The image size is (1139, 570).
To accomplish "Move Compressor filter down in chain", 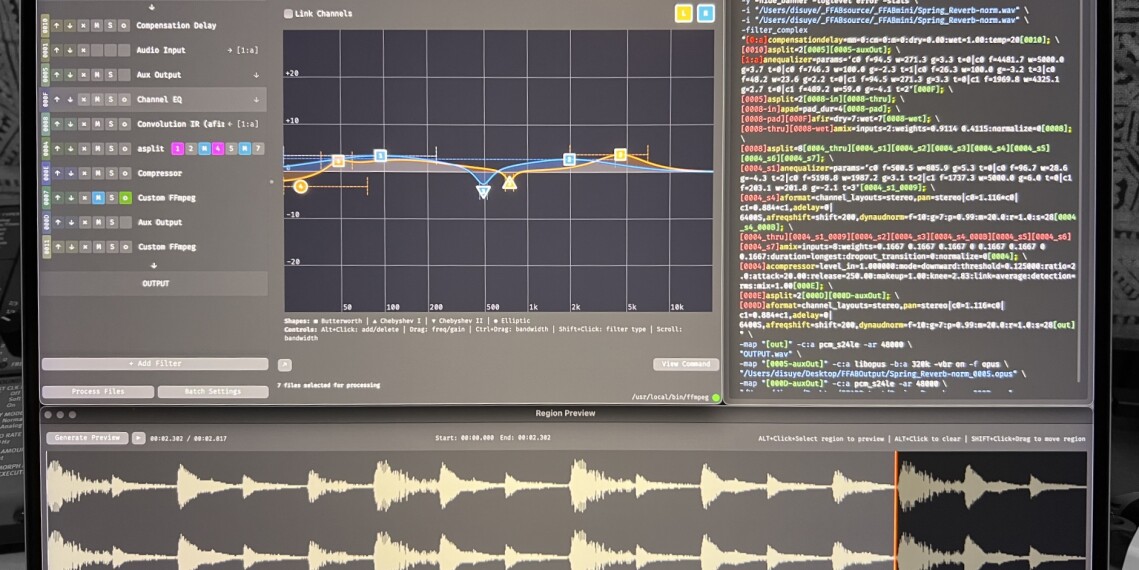I will click(x=70, y=173).
